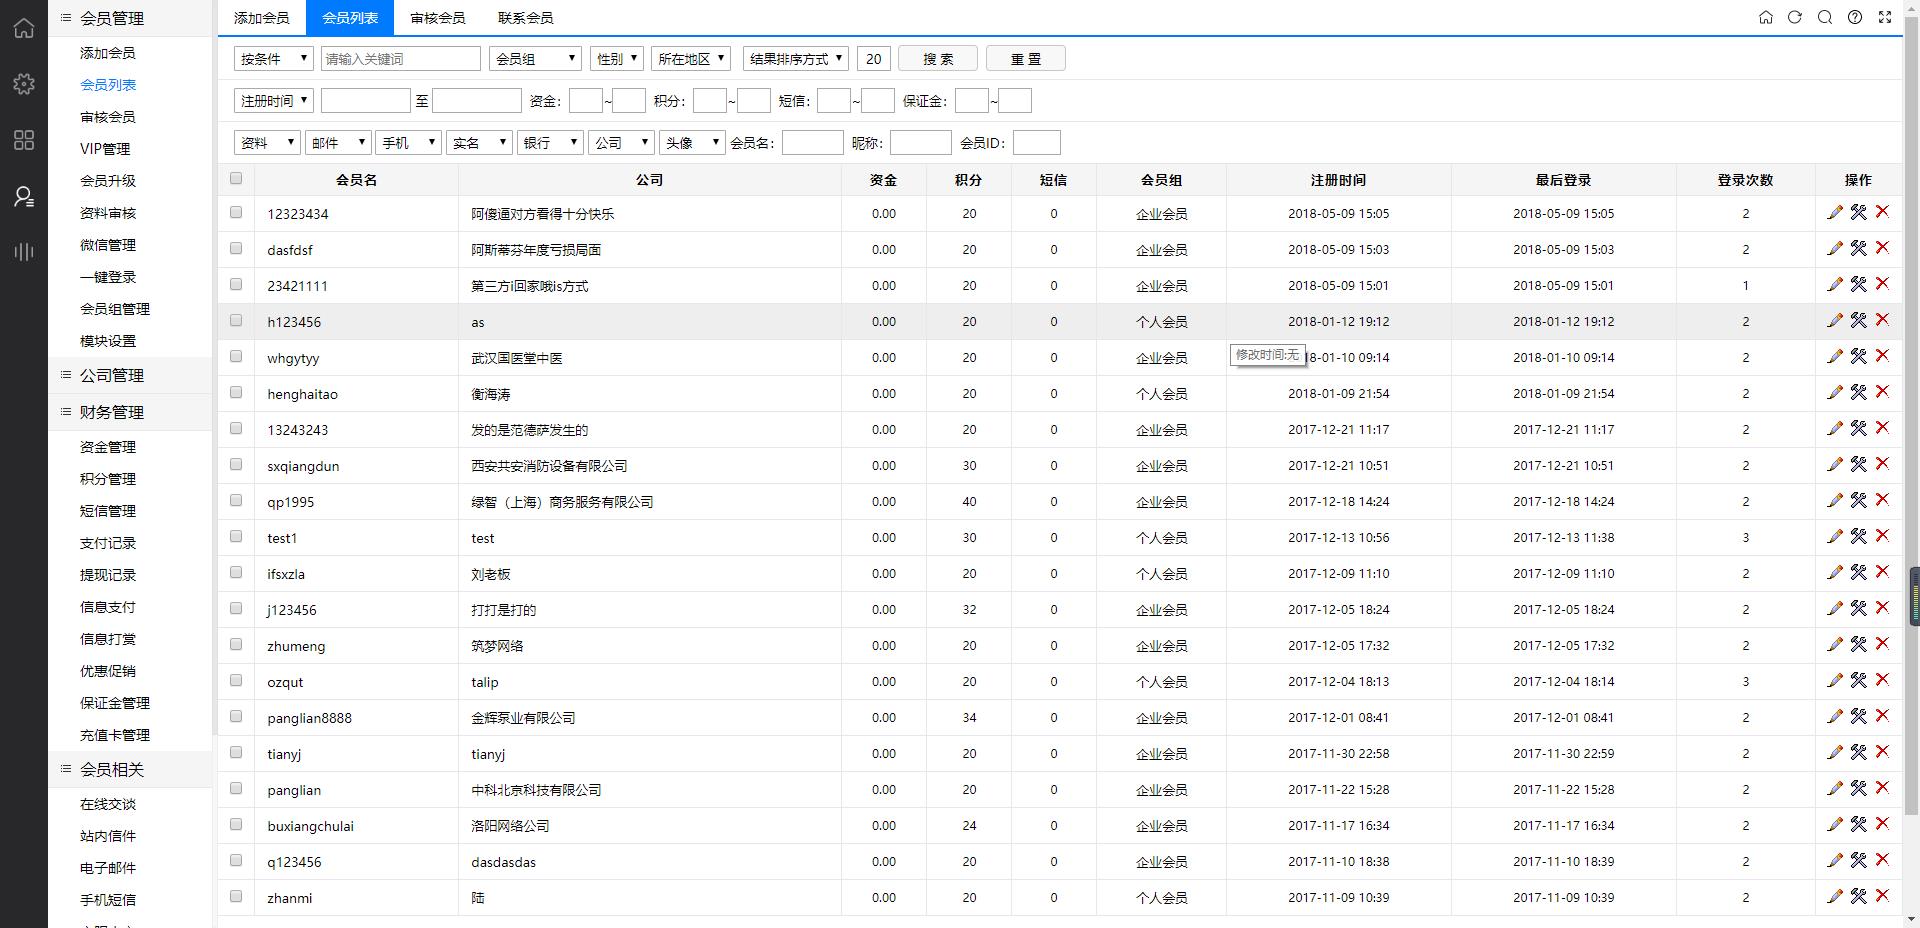Tick the checkbox for member whgytyy
This screenshot has height=928, width=1920.
236,356
